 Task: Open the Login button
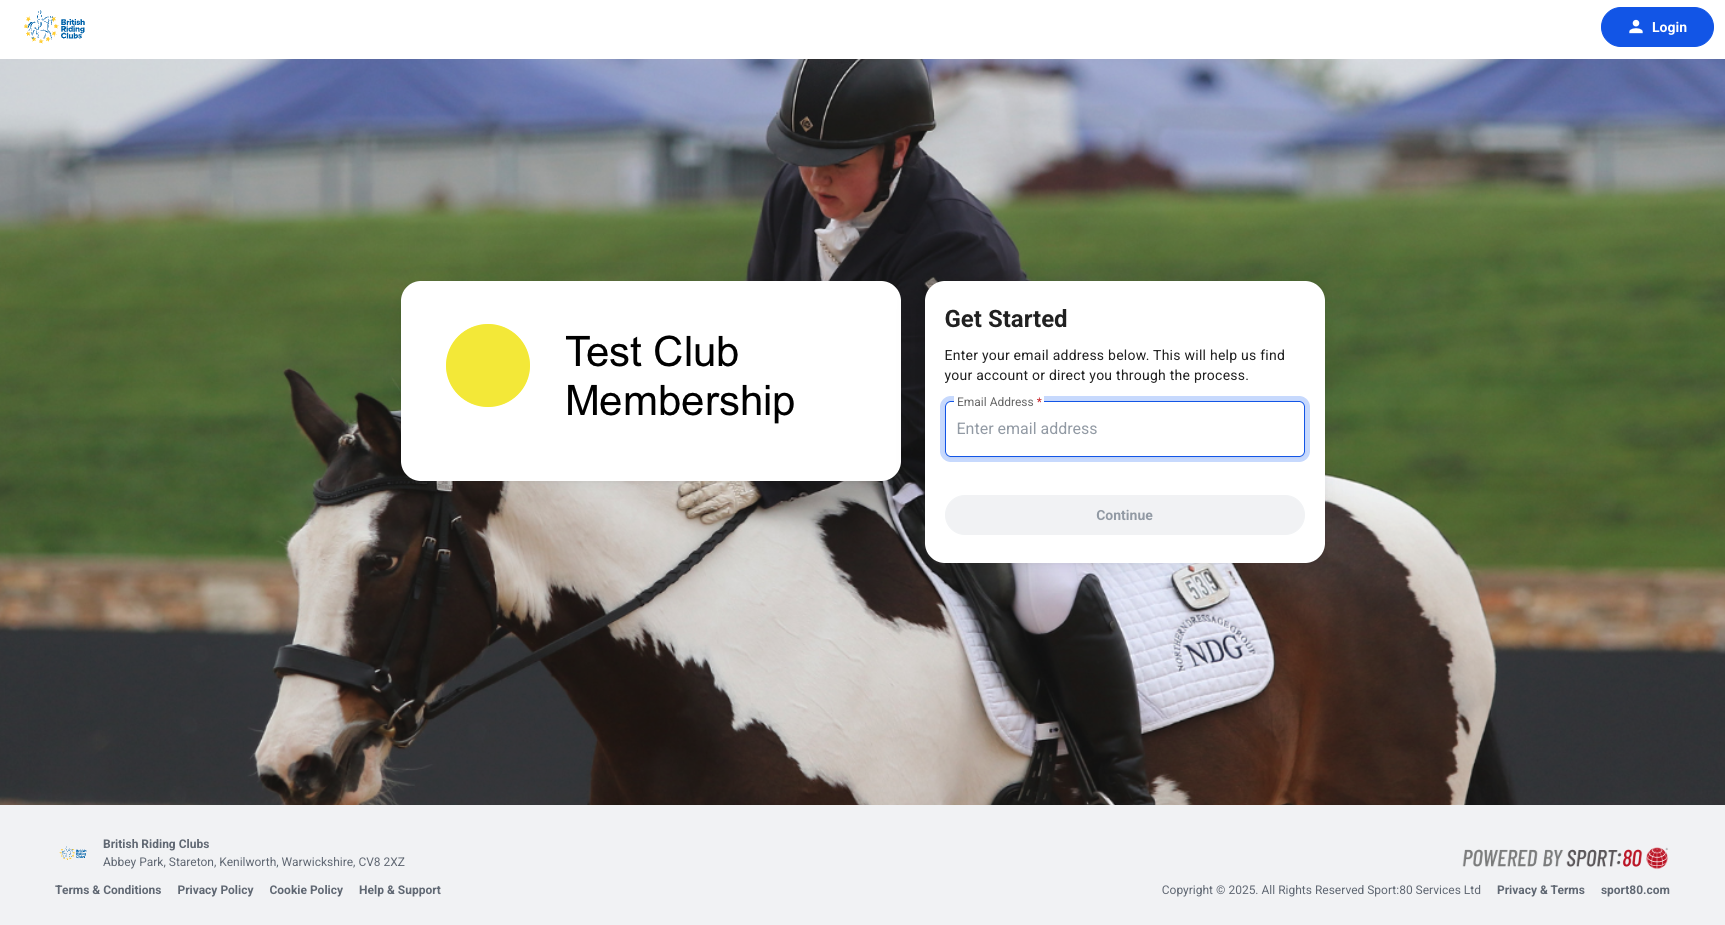(x=1657, y=27)
